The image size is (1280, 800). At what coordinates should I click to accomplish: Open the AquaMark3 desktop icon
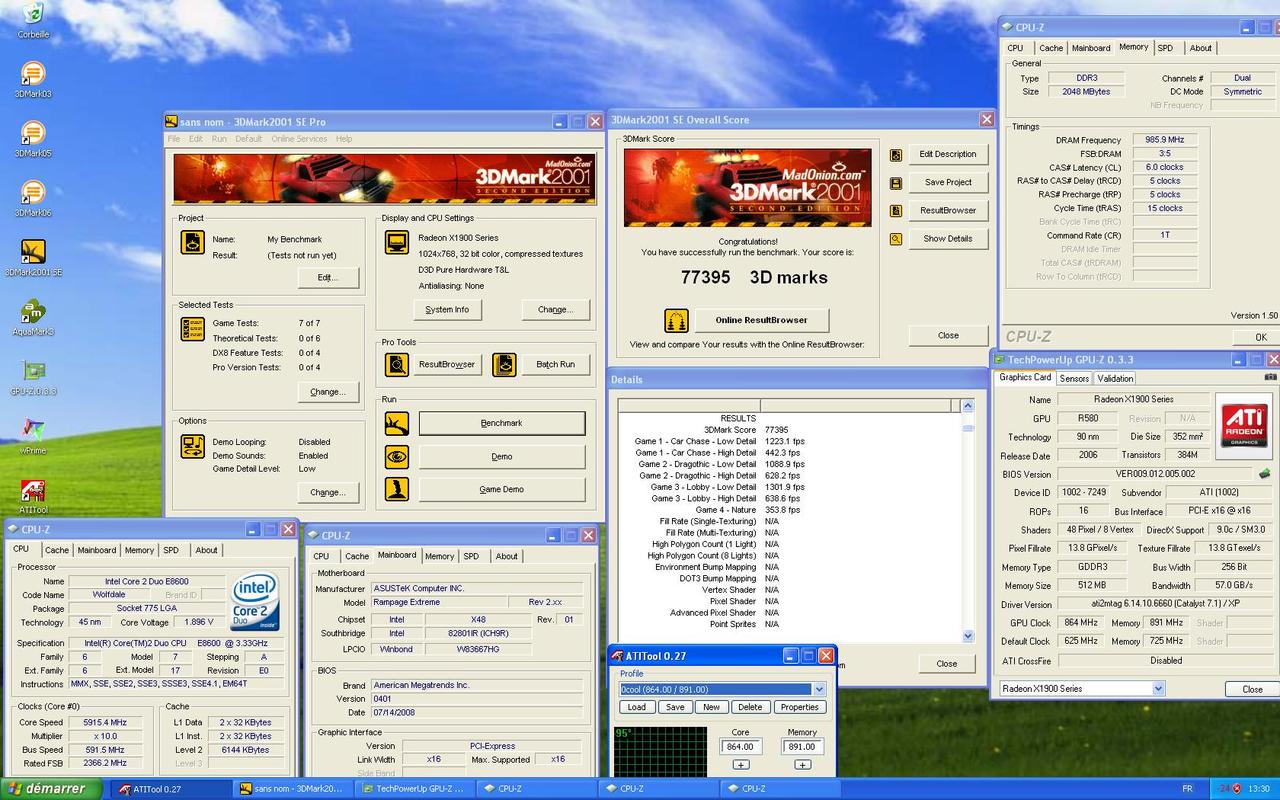pos(33,311)
